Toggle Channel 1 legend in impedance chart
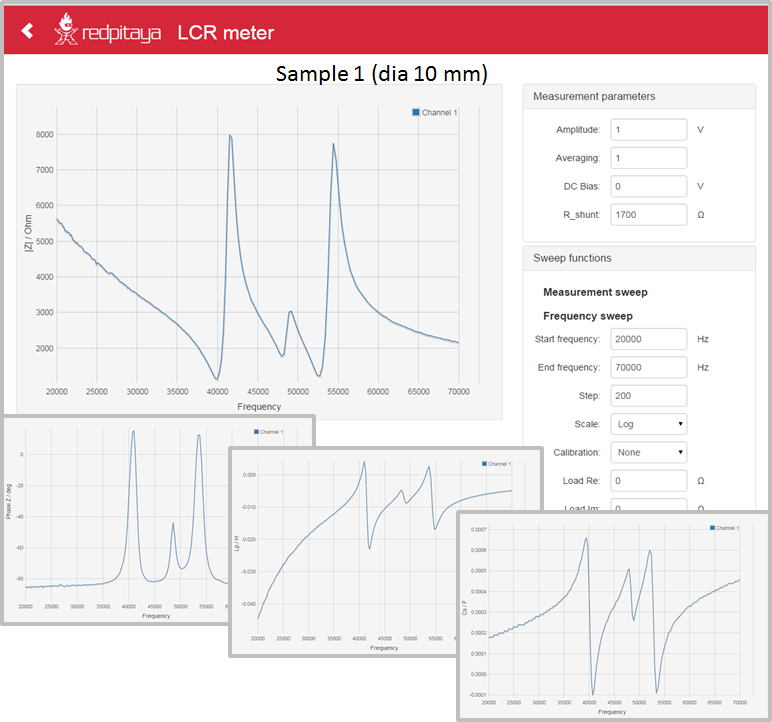 [434, 113]
